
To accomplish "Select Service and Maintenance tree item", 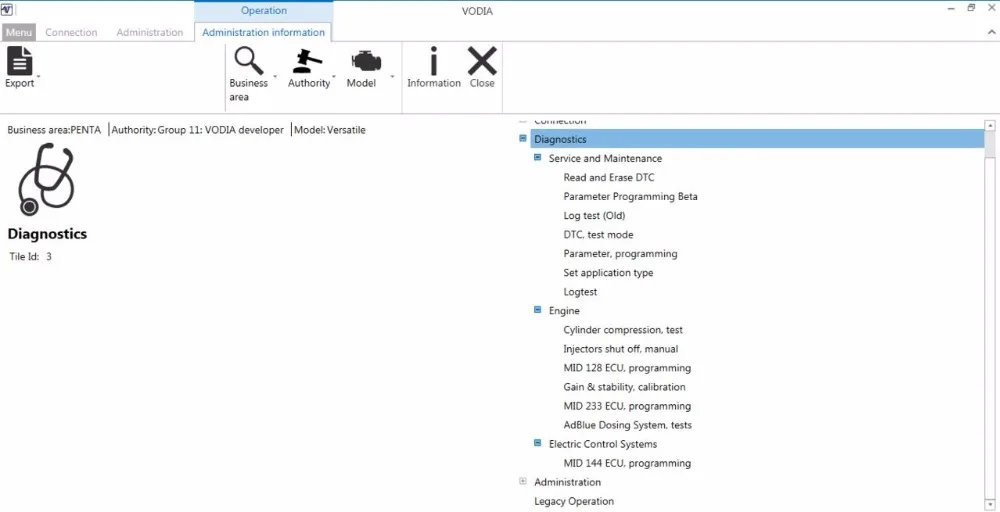I will [605, 158].
